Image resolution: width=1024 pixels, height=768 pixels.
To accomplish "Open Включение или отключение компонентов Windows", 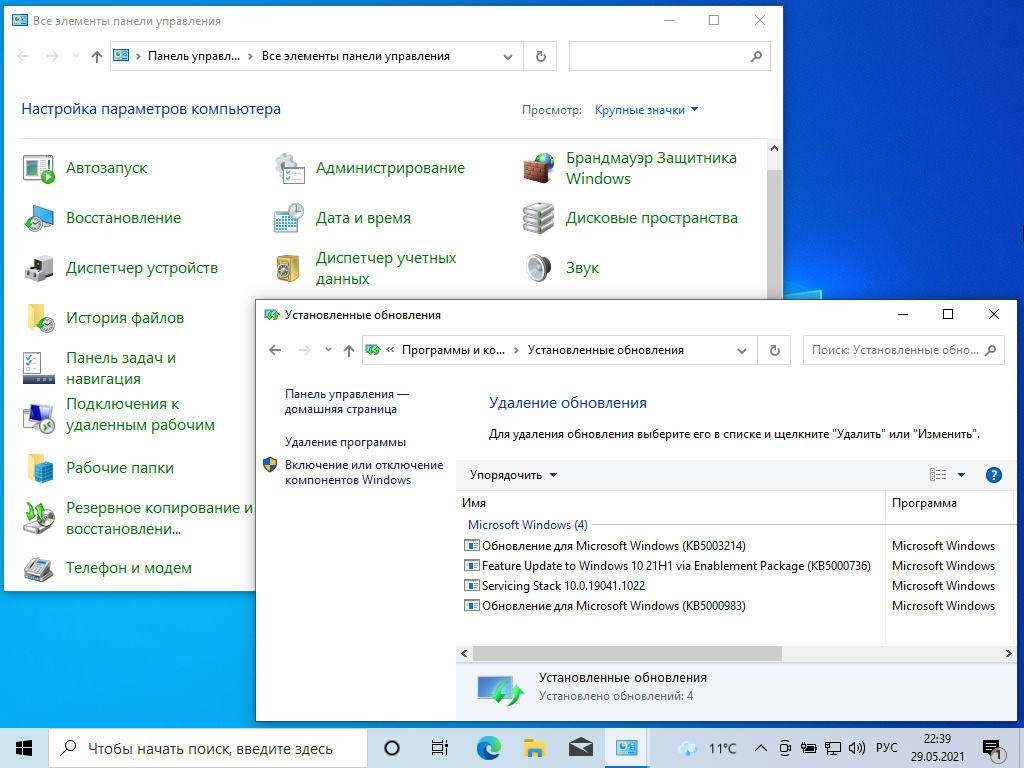I will tap(363, 472).
